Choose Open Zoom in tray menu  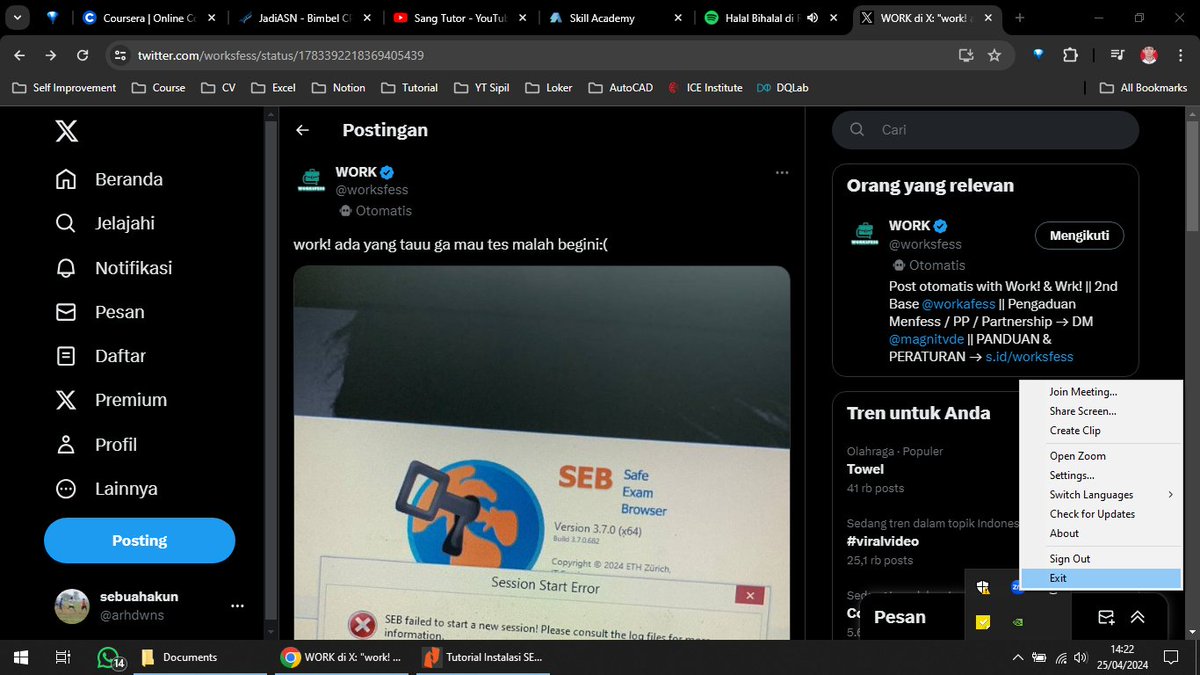point(1100,456)
